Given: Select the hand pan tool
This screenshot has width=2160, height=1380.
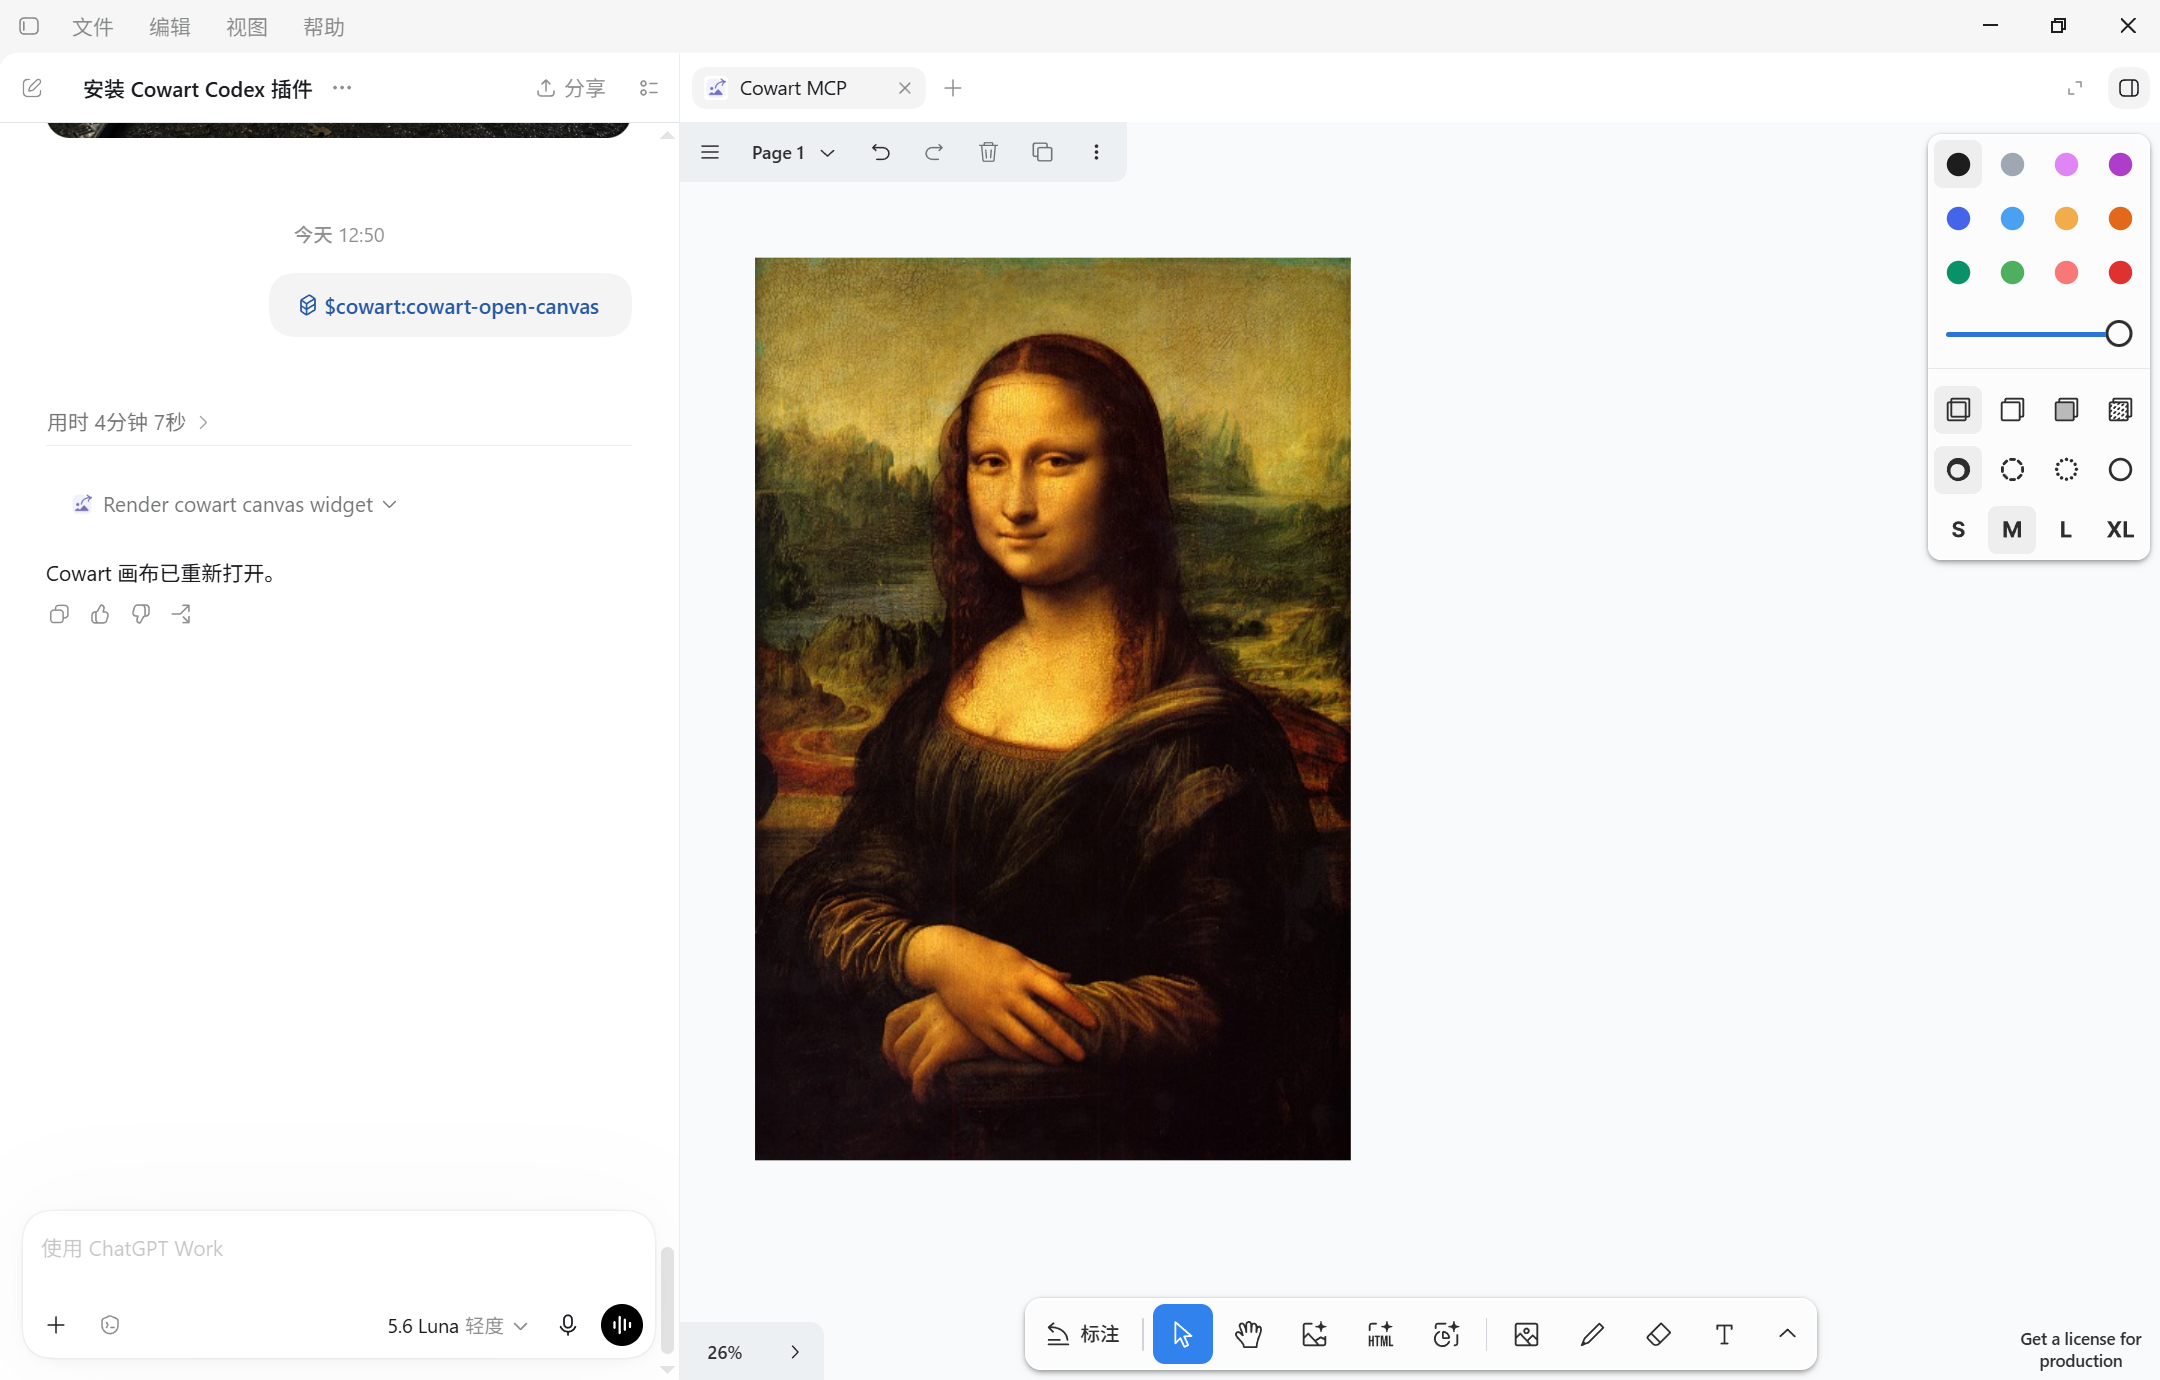Looking at the screenshot, I should [1248, 1334].
